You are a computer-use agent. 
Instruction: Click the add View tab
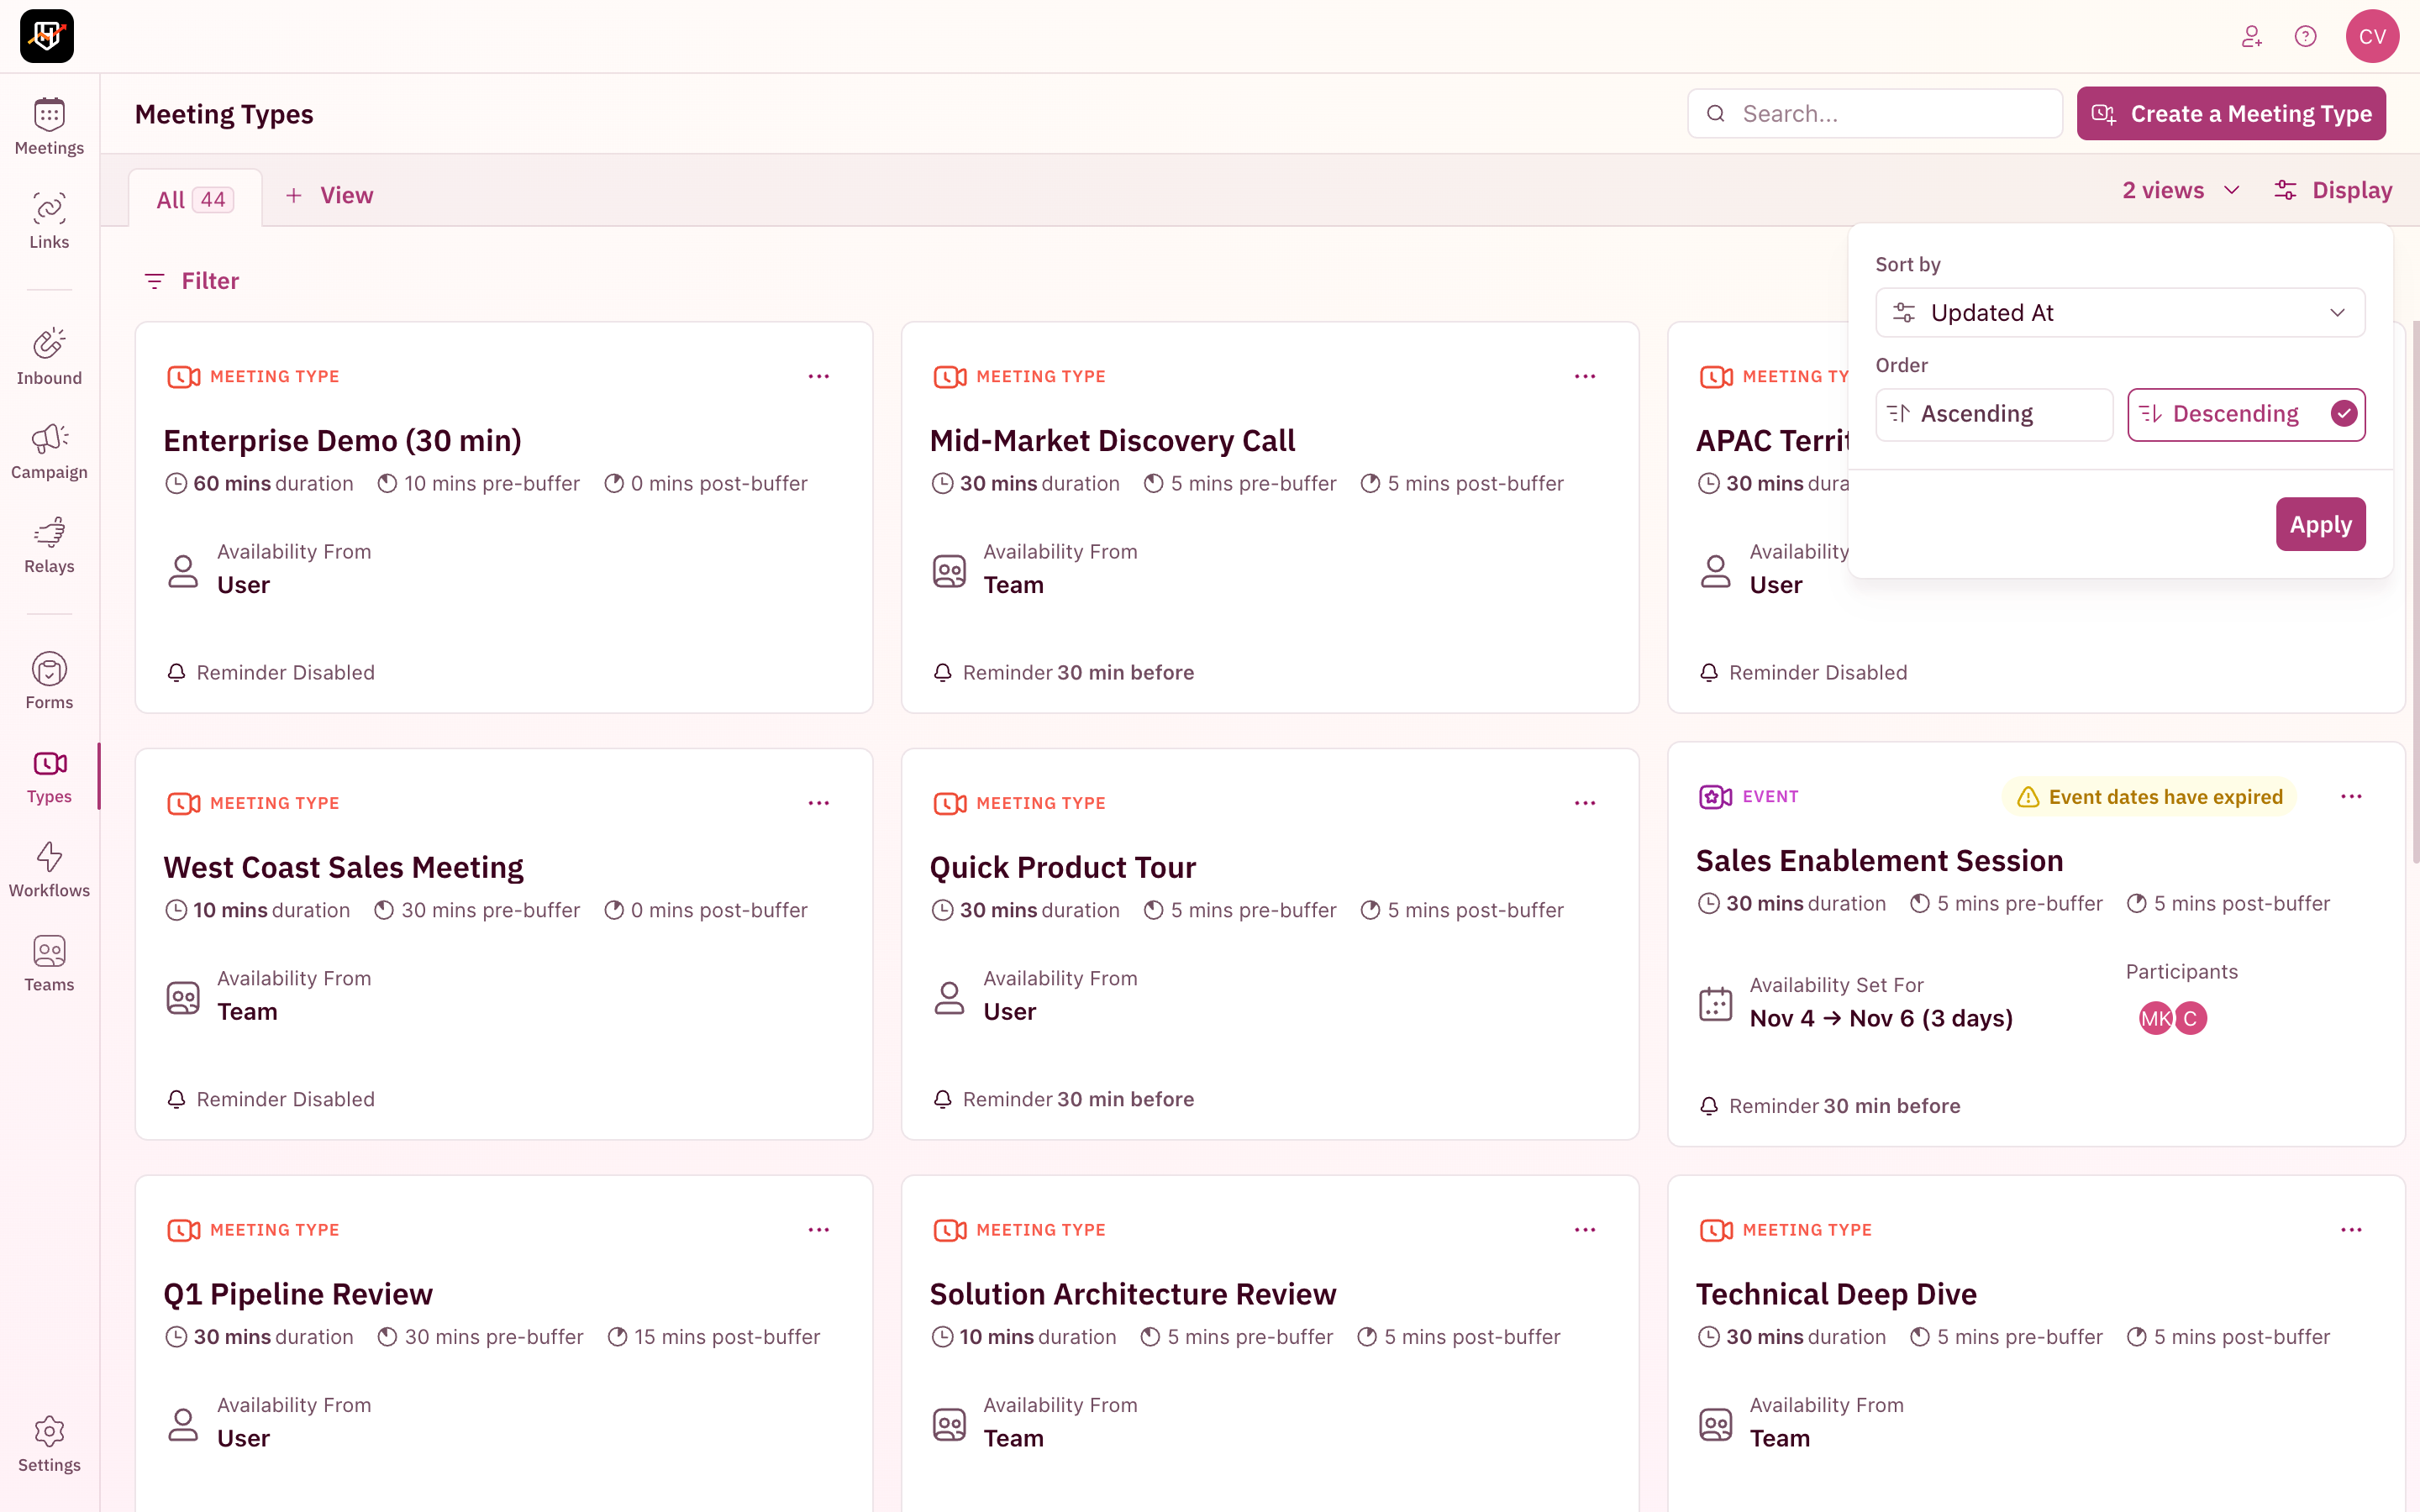pyautogui.click(x=329, y=195)
